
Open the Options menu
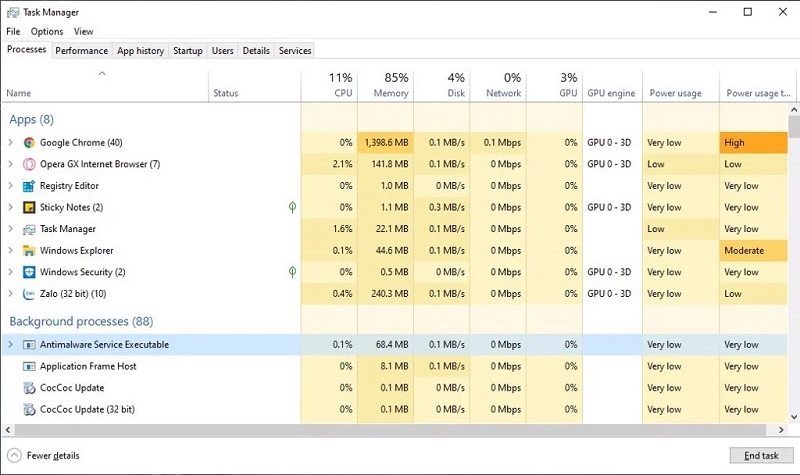(x=46, y=32)
